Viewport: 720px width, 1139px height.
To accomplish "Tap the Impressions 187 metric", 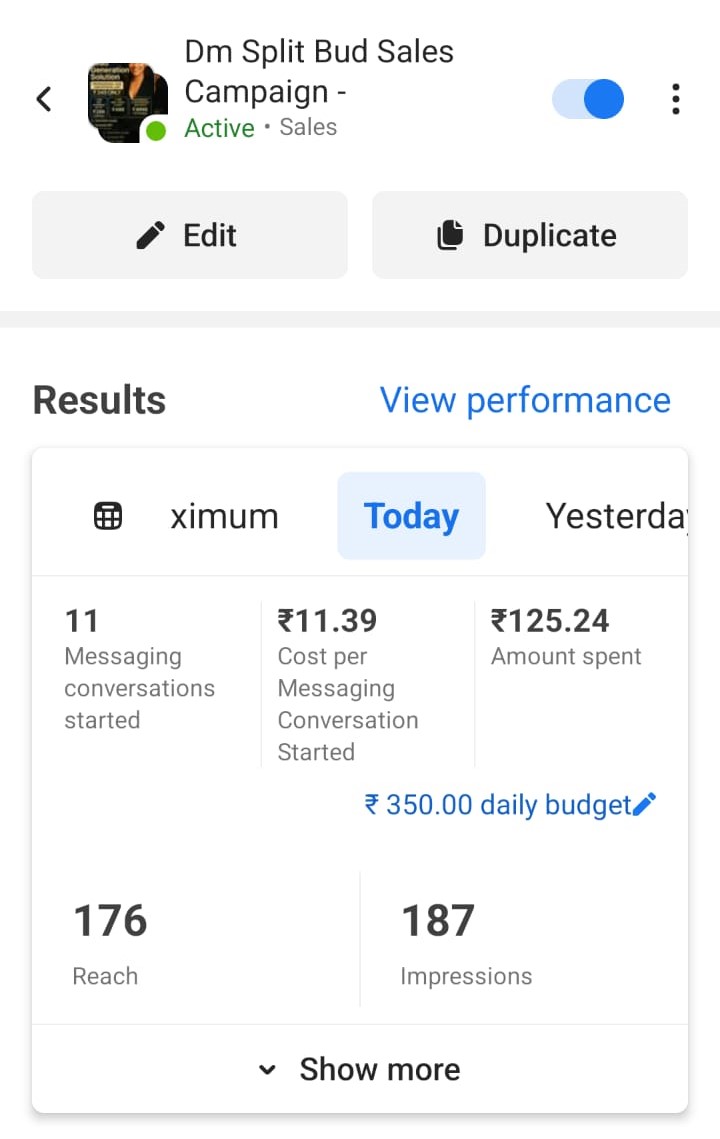I will (x=466, y=942).
